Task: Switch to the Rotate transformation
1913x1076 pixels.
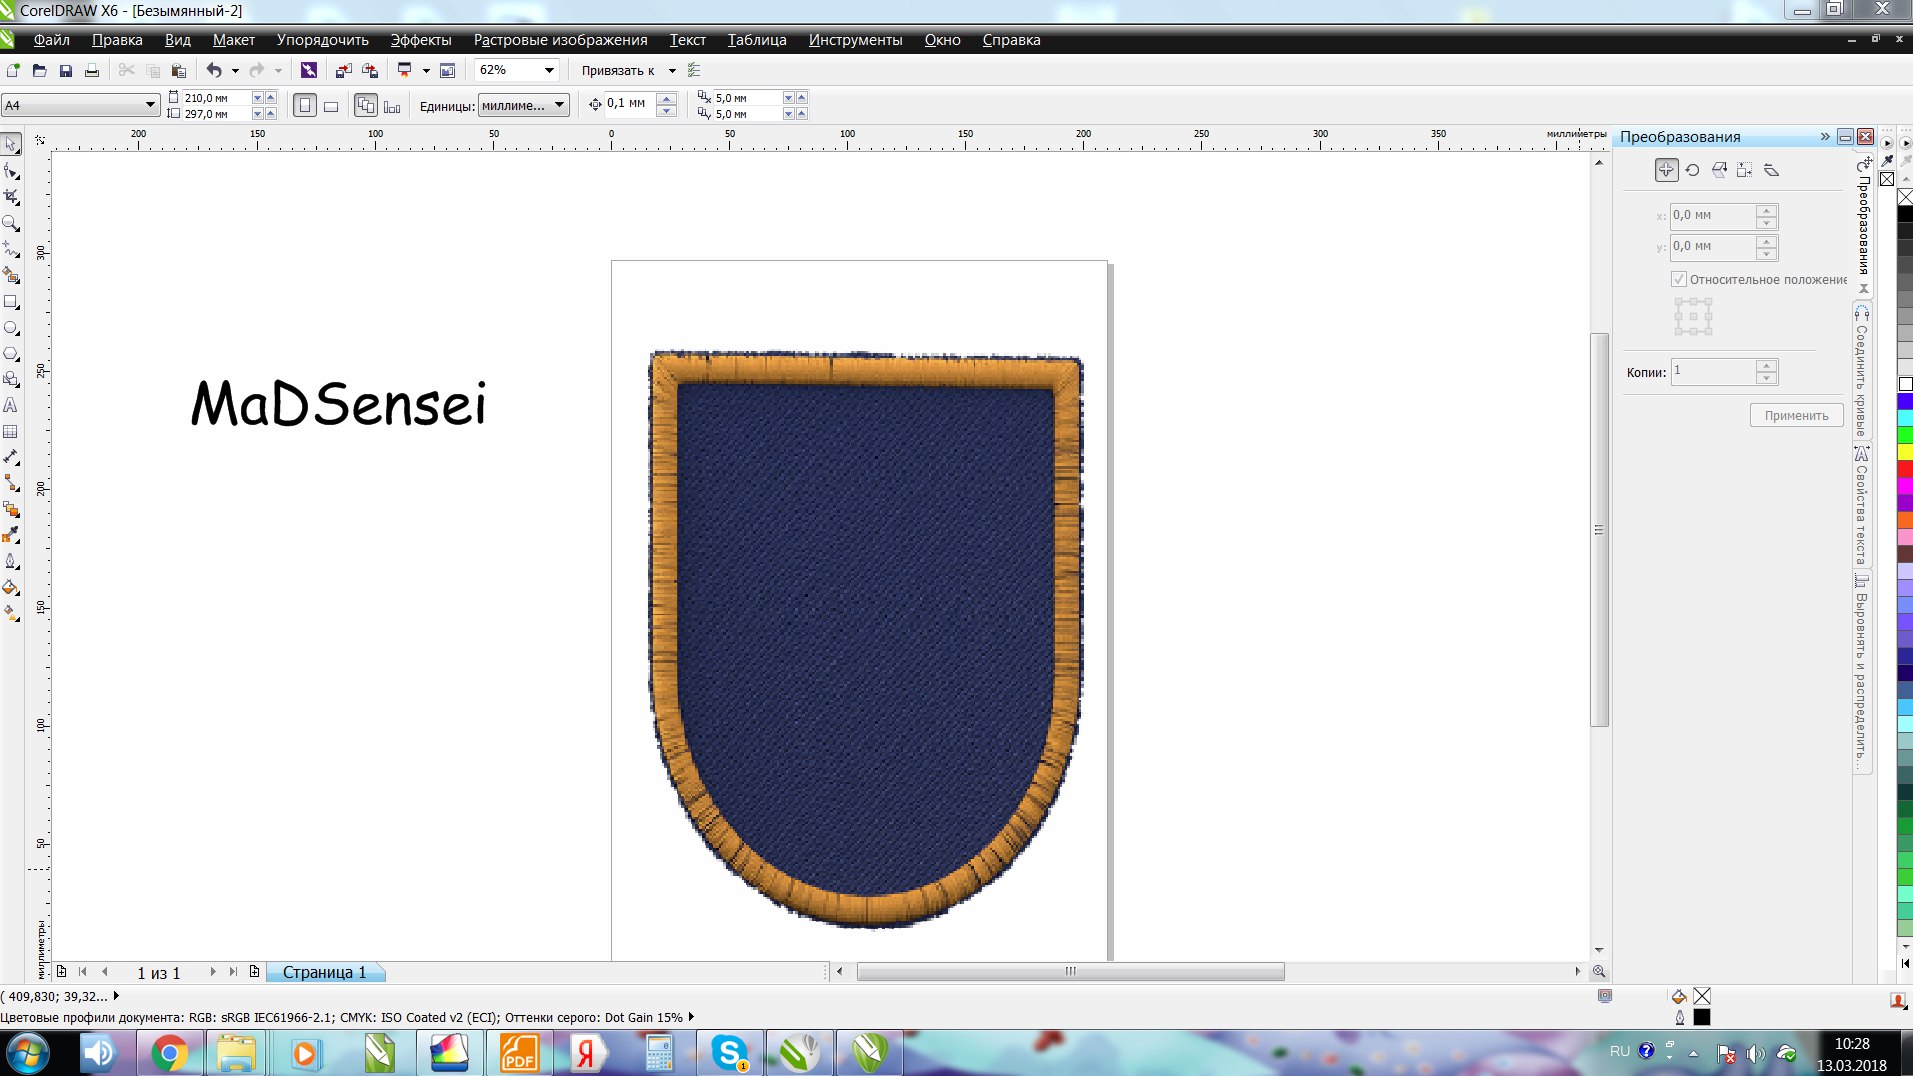Action: 1692,170
